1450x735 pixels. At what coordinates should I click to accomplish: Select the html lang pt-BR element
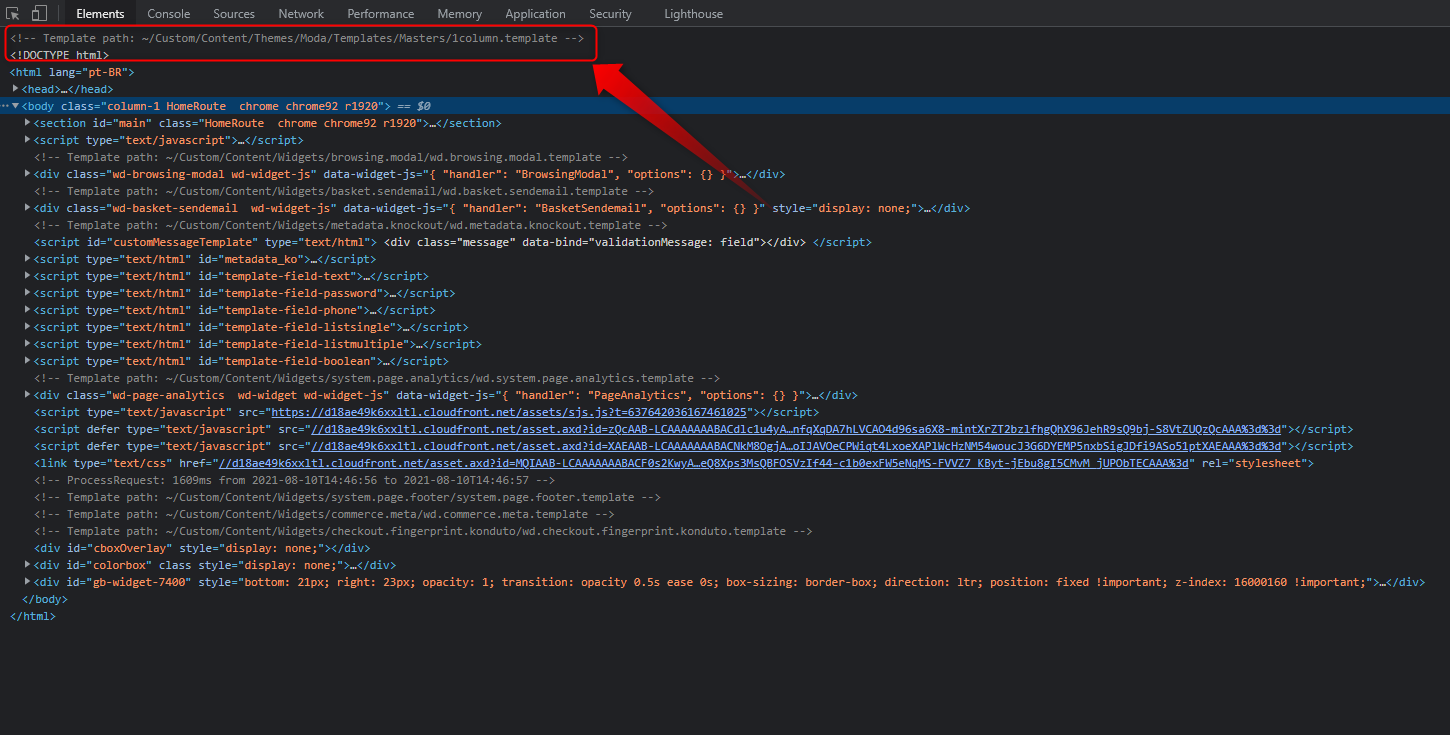pyautogui.click(x=71, y=72)
